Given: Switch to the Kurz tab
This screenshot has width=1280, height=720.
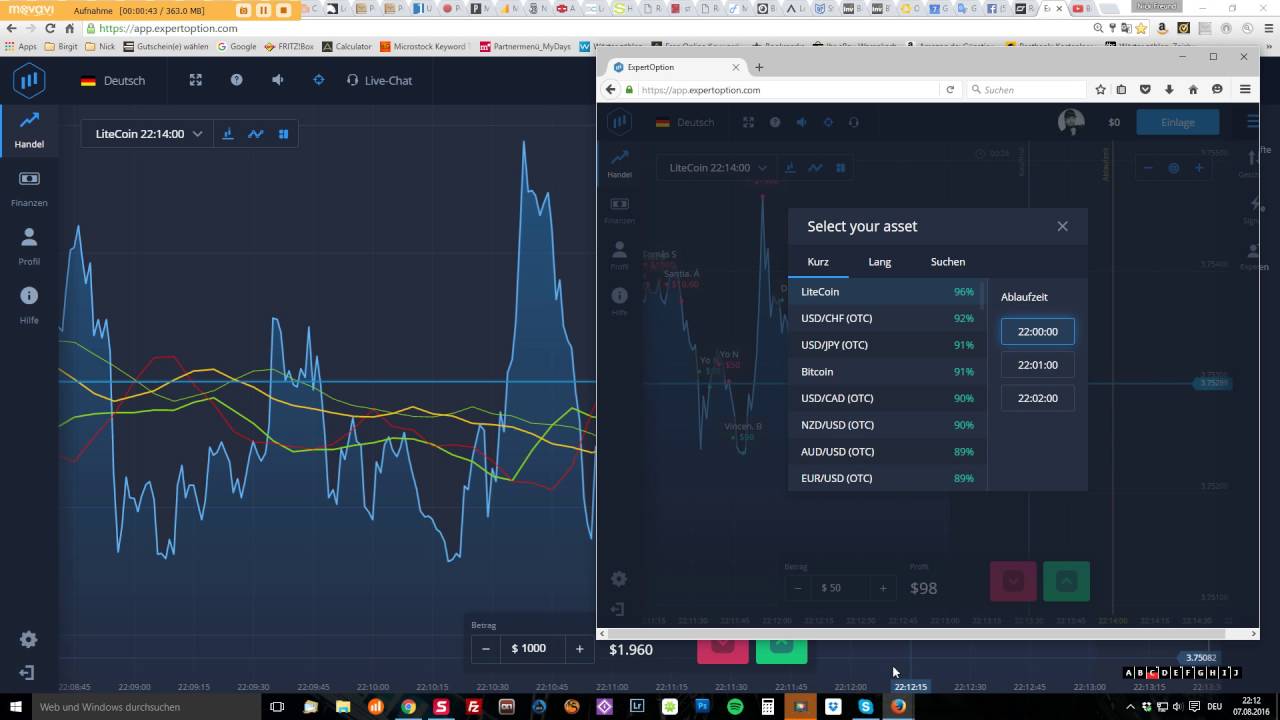Looking at the screenshot, I should pyautogui.click(x=818, y=262).
